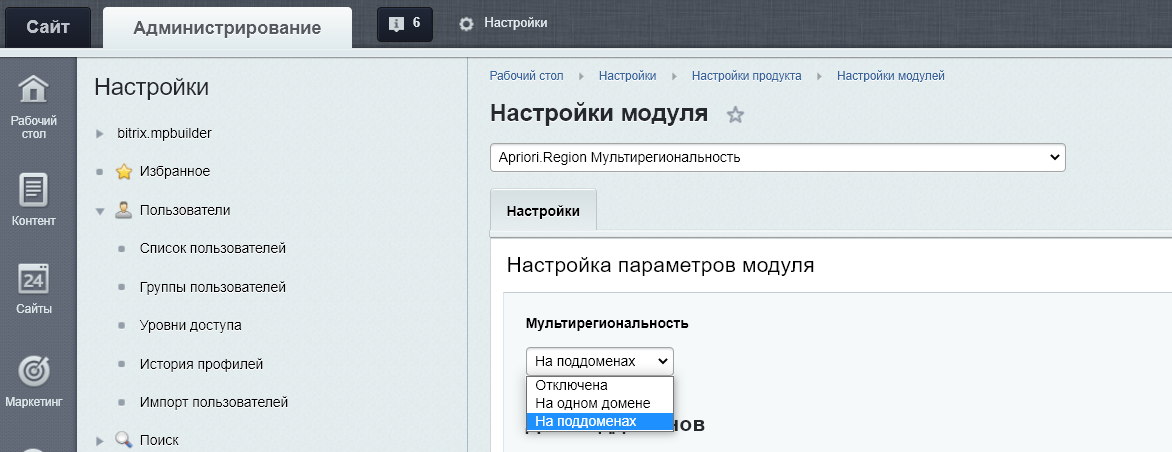Image resolution: width=1172 pixels, height=452 pixels.
Task: Open the Рабочий стол sidebar icon
Action: tap(34, 106)
